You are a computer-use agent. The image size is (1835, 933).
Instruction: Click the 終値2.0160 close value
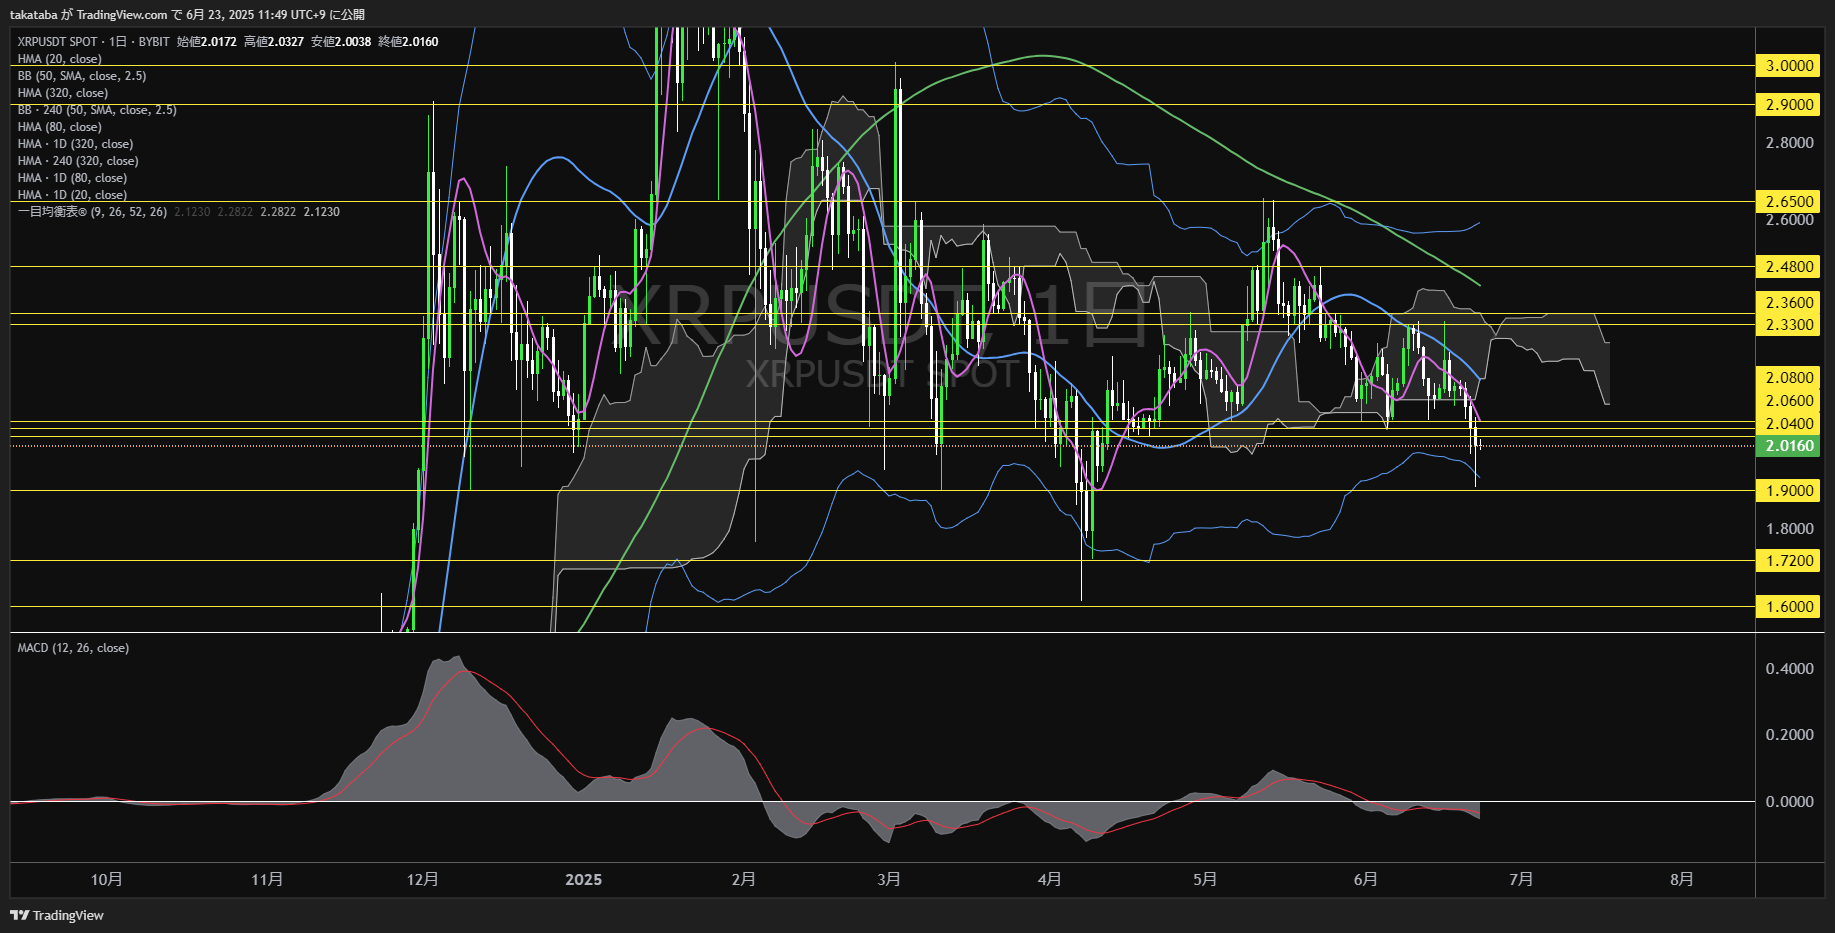(408, 42)
